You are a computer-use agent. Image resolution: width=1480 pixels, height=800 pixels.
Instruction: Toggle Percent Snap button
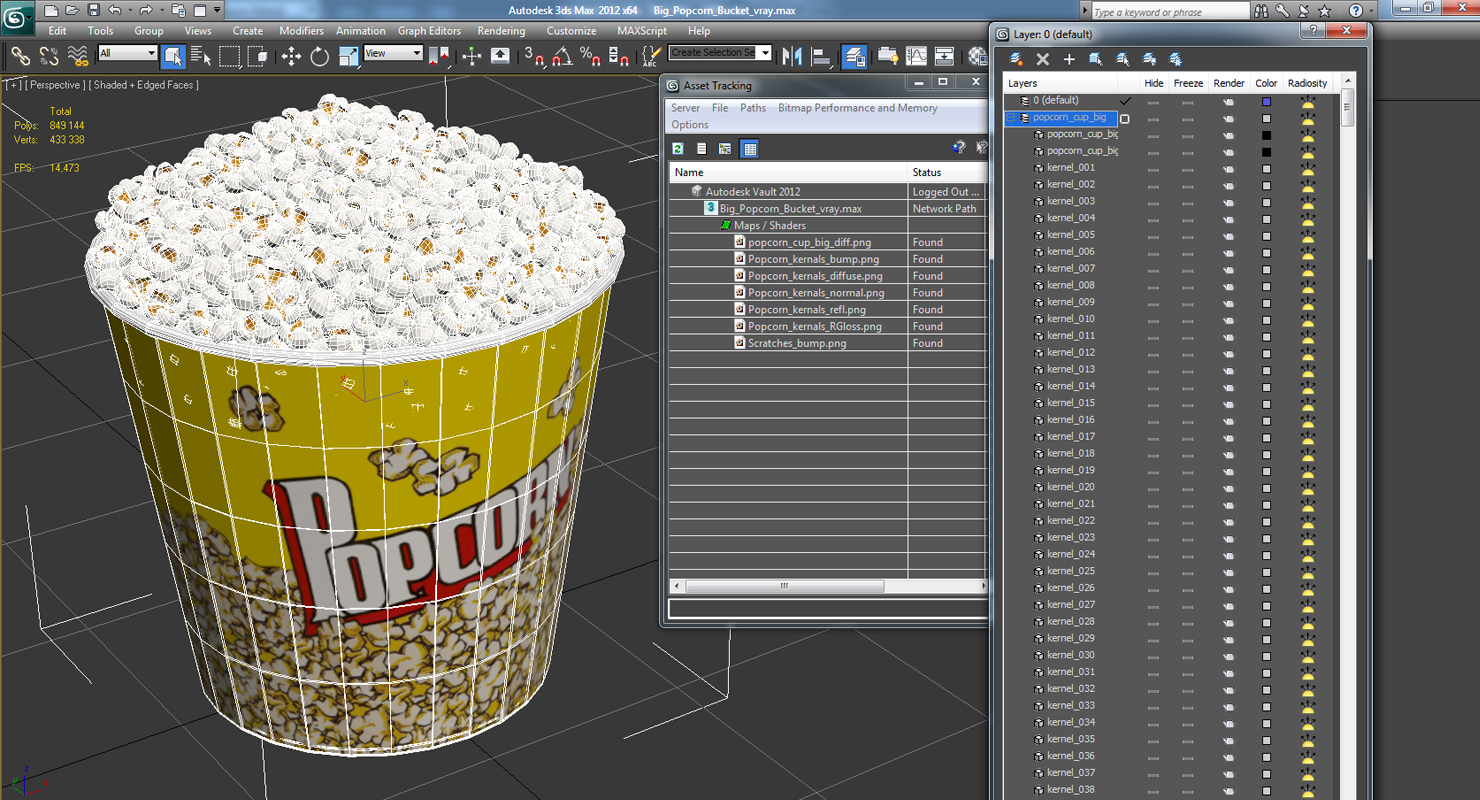[590, 56]
